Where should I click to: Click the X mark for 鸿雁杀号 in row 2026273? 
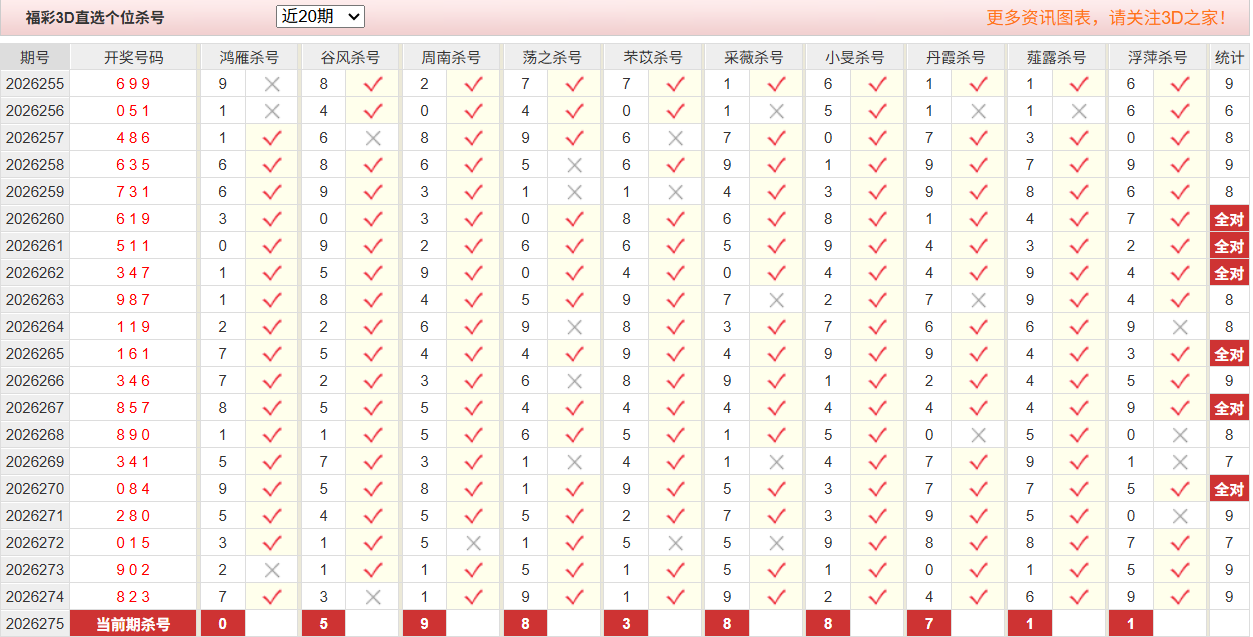click(272, 570)
